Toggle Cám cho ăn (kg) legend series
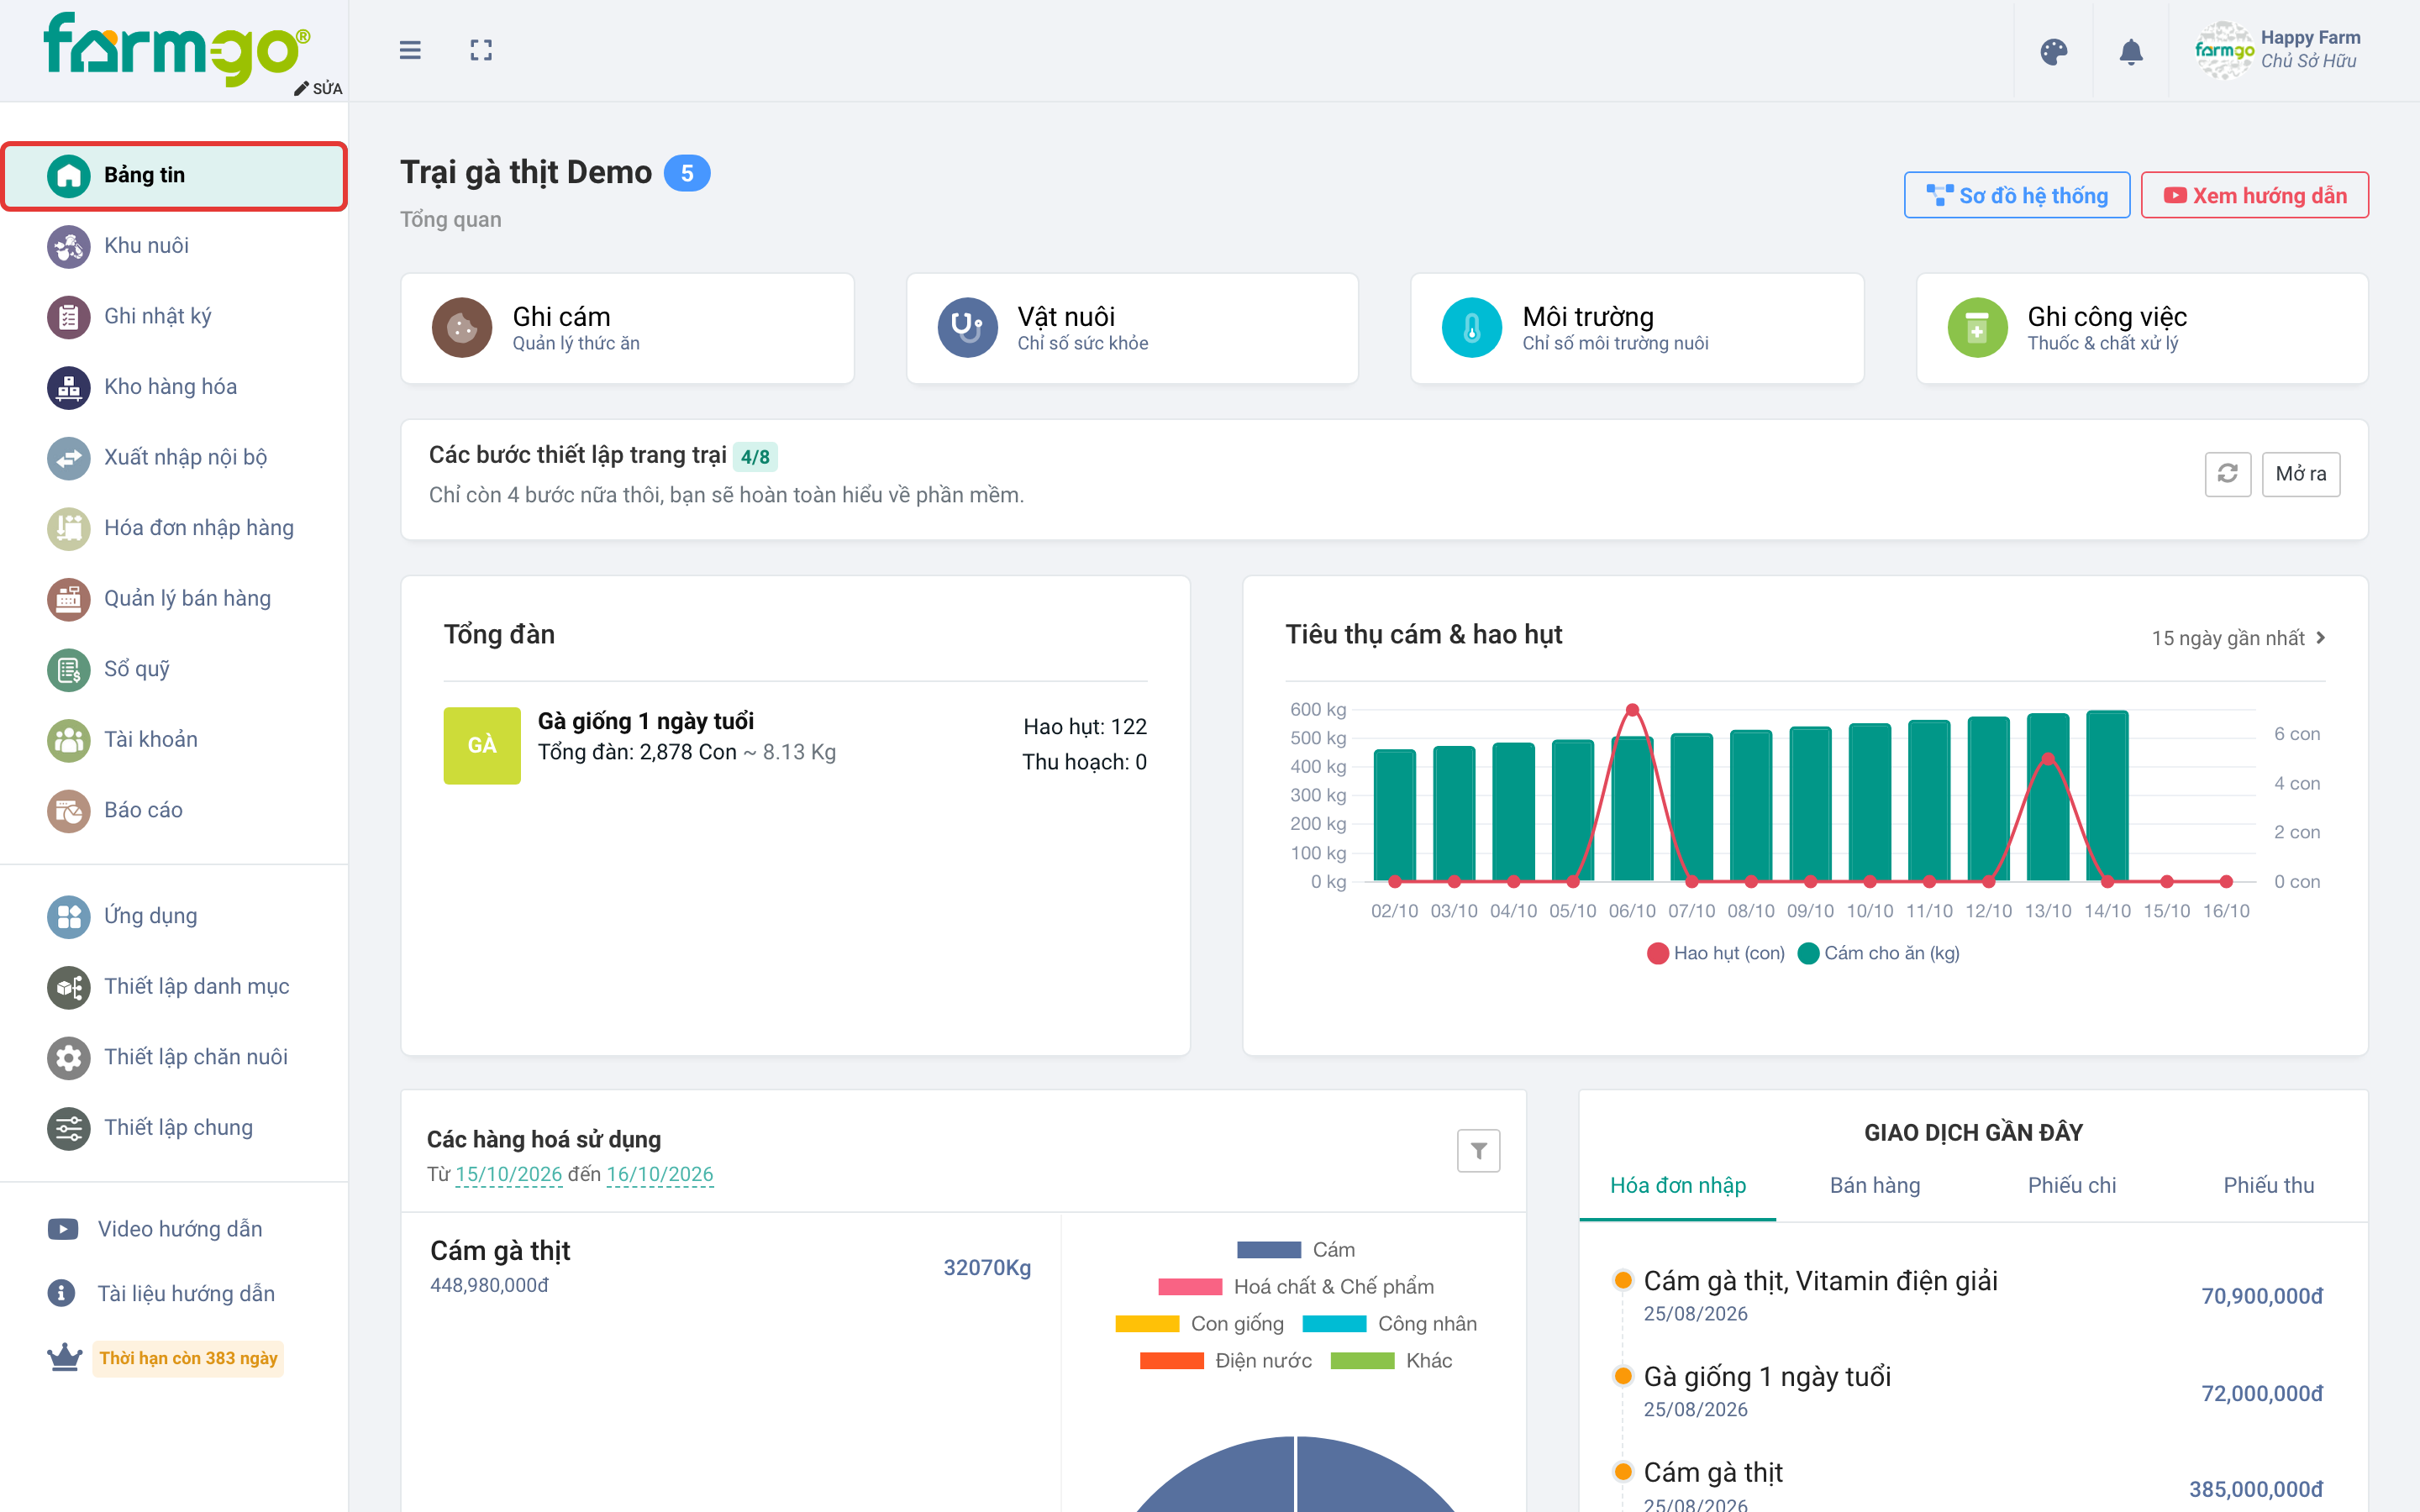Viewport: 2420px width, 1512px height. (1878, 953)
